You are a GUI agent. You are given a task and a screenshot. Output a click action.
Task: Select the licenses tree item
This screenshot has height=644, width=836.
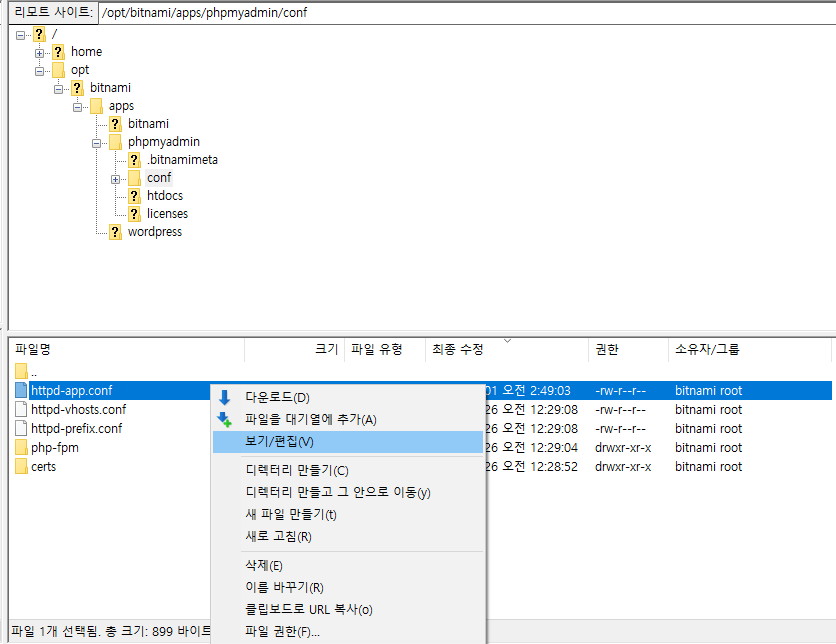167,214
